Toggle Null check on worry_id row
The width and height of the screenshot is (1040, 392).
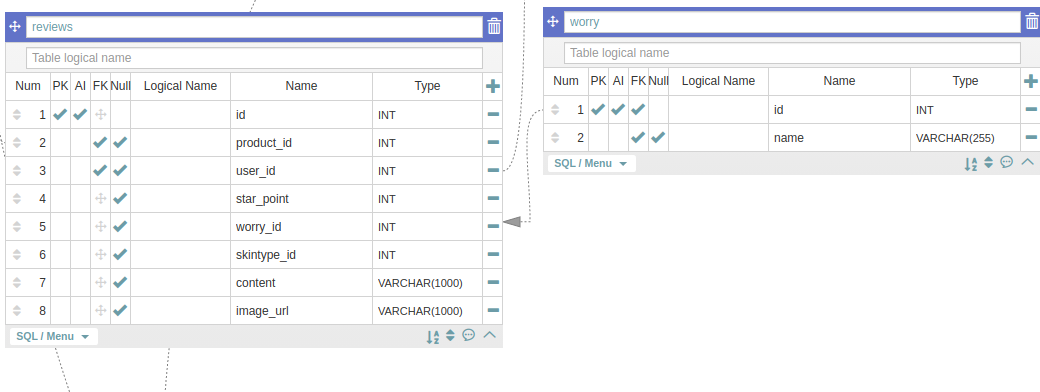[120, 226]
